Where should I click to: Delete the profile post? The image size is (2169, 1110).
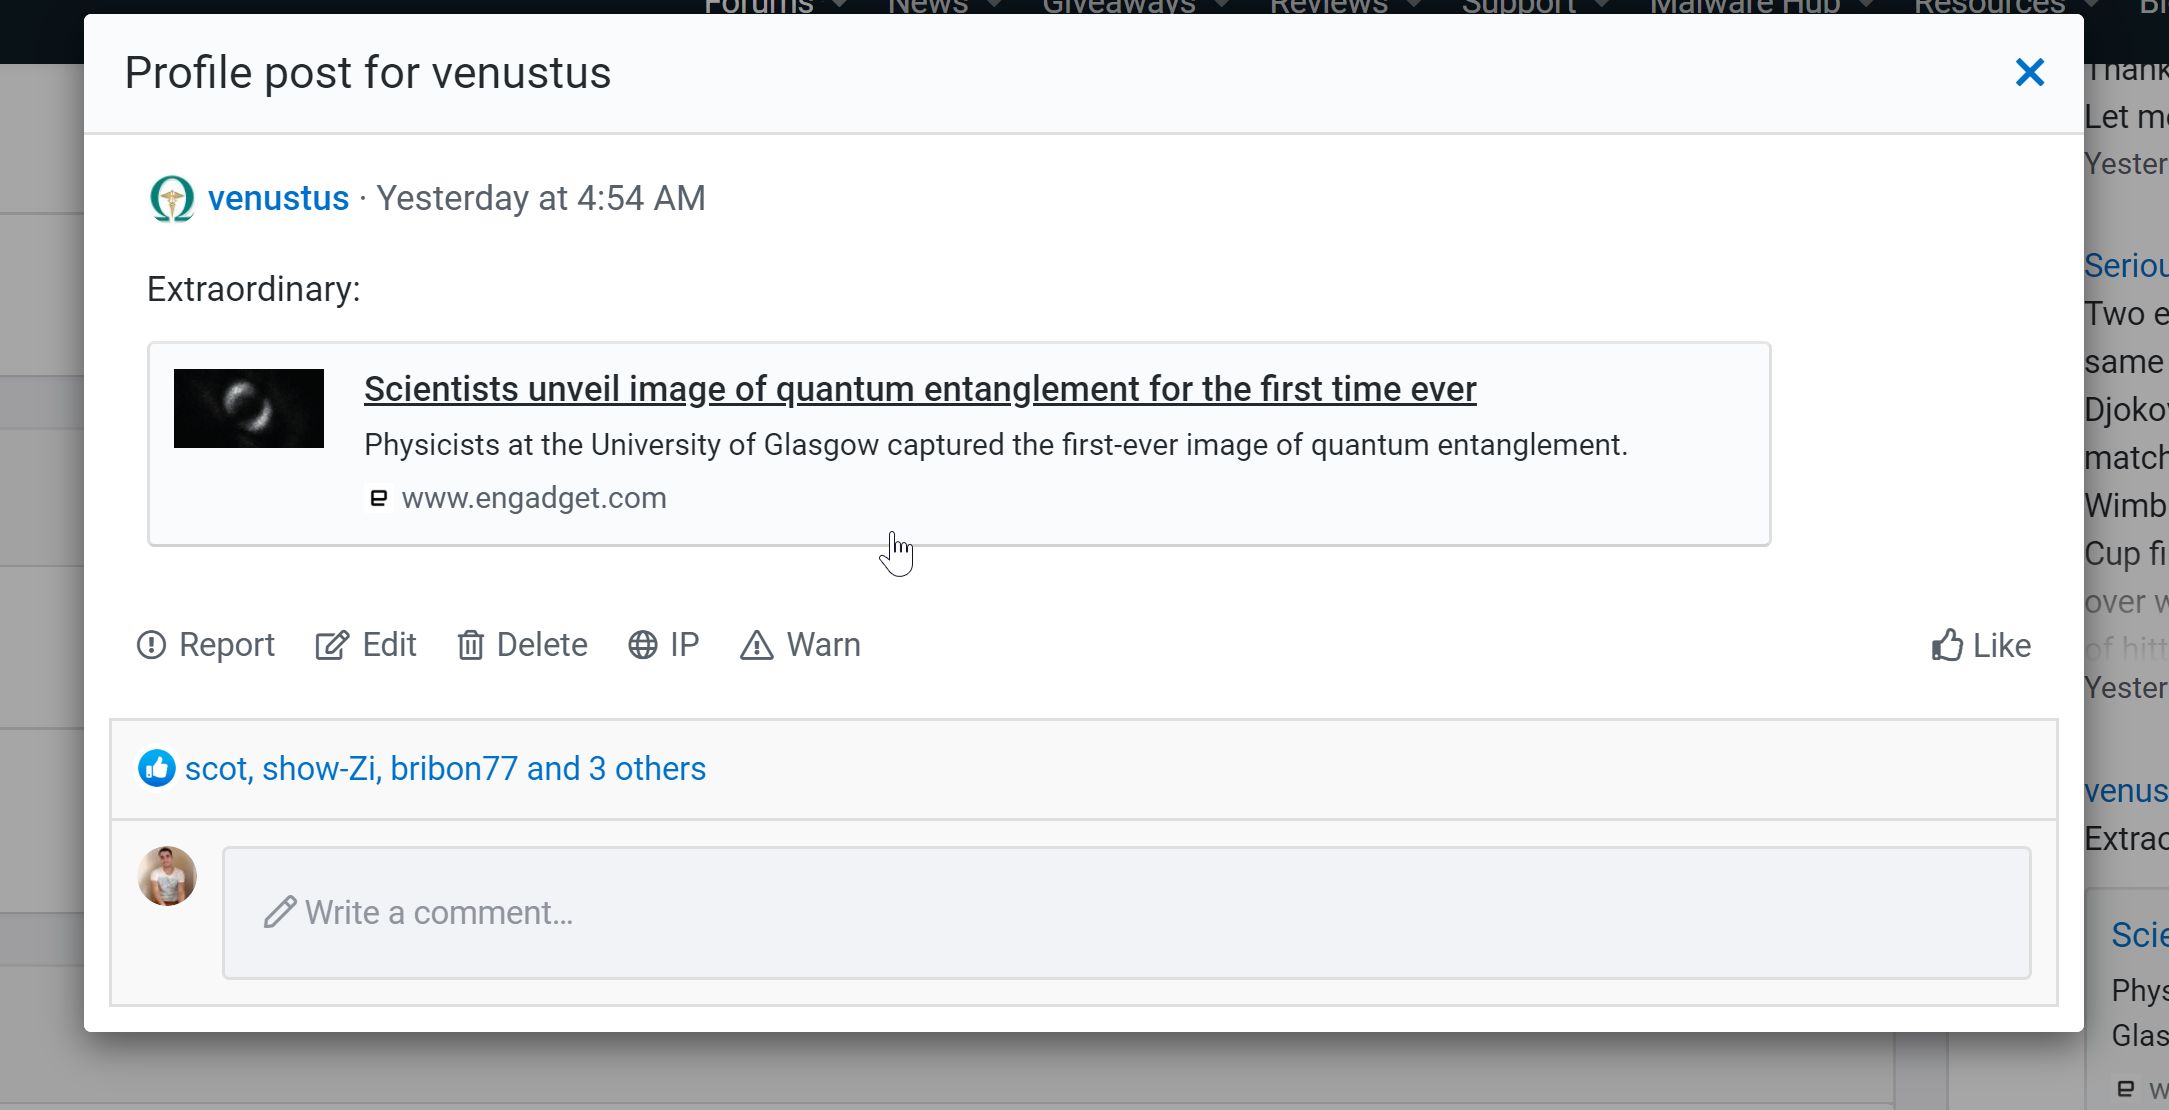[522, 645]
